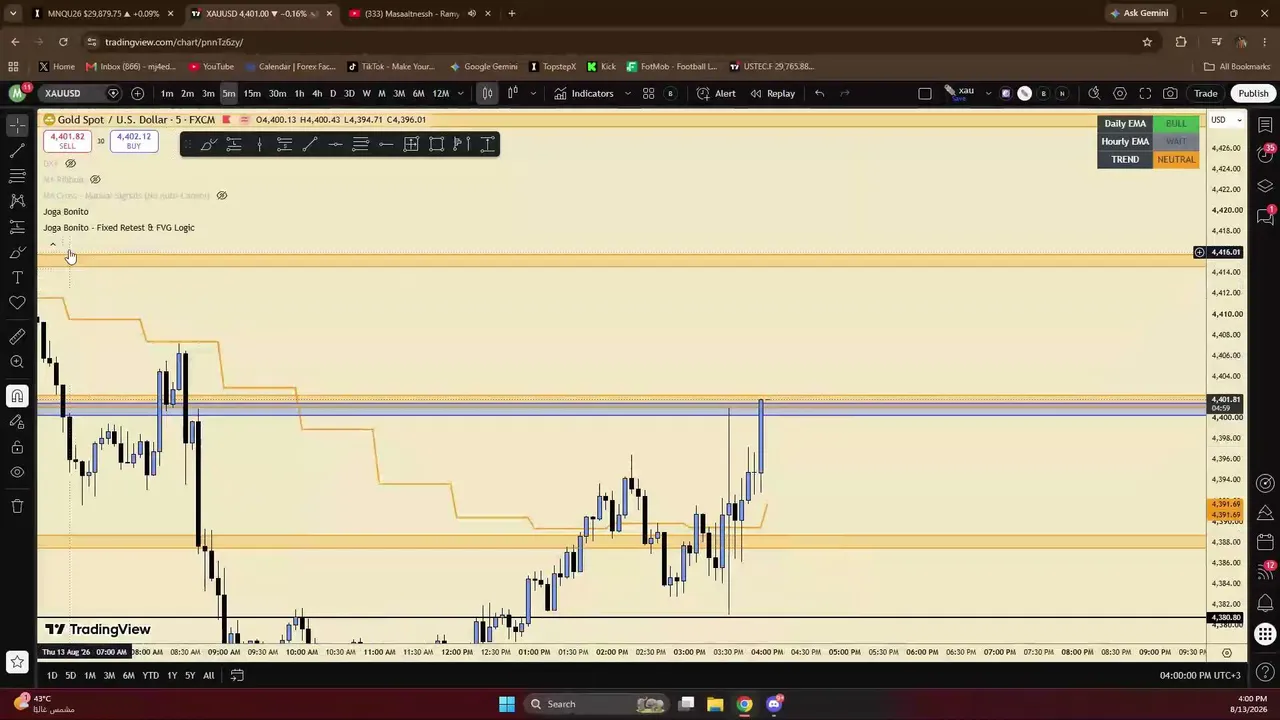Show the hidden MA Ribbon indicator
The width and height of the screenshot is (1280, 720).
coord(95,179)
